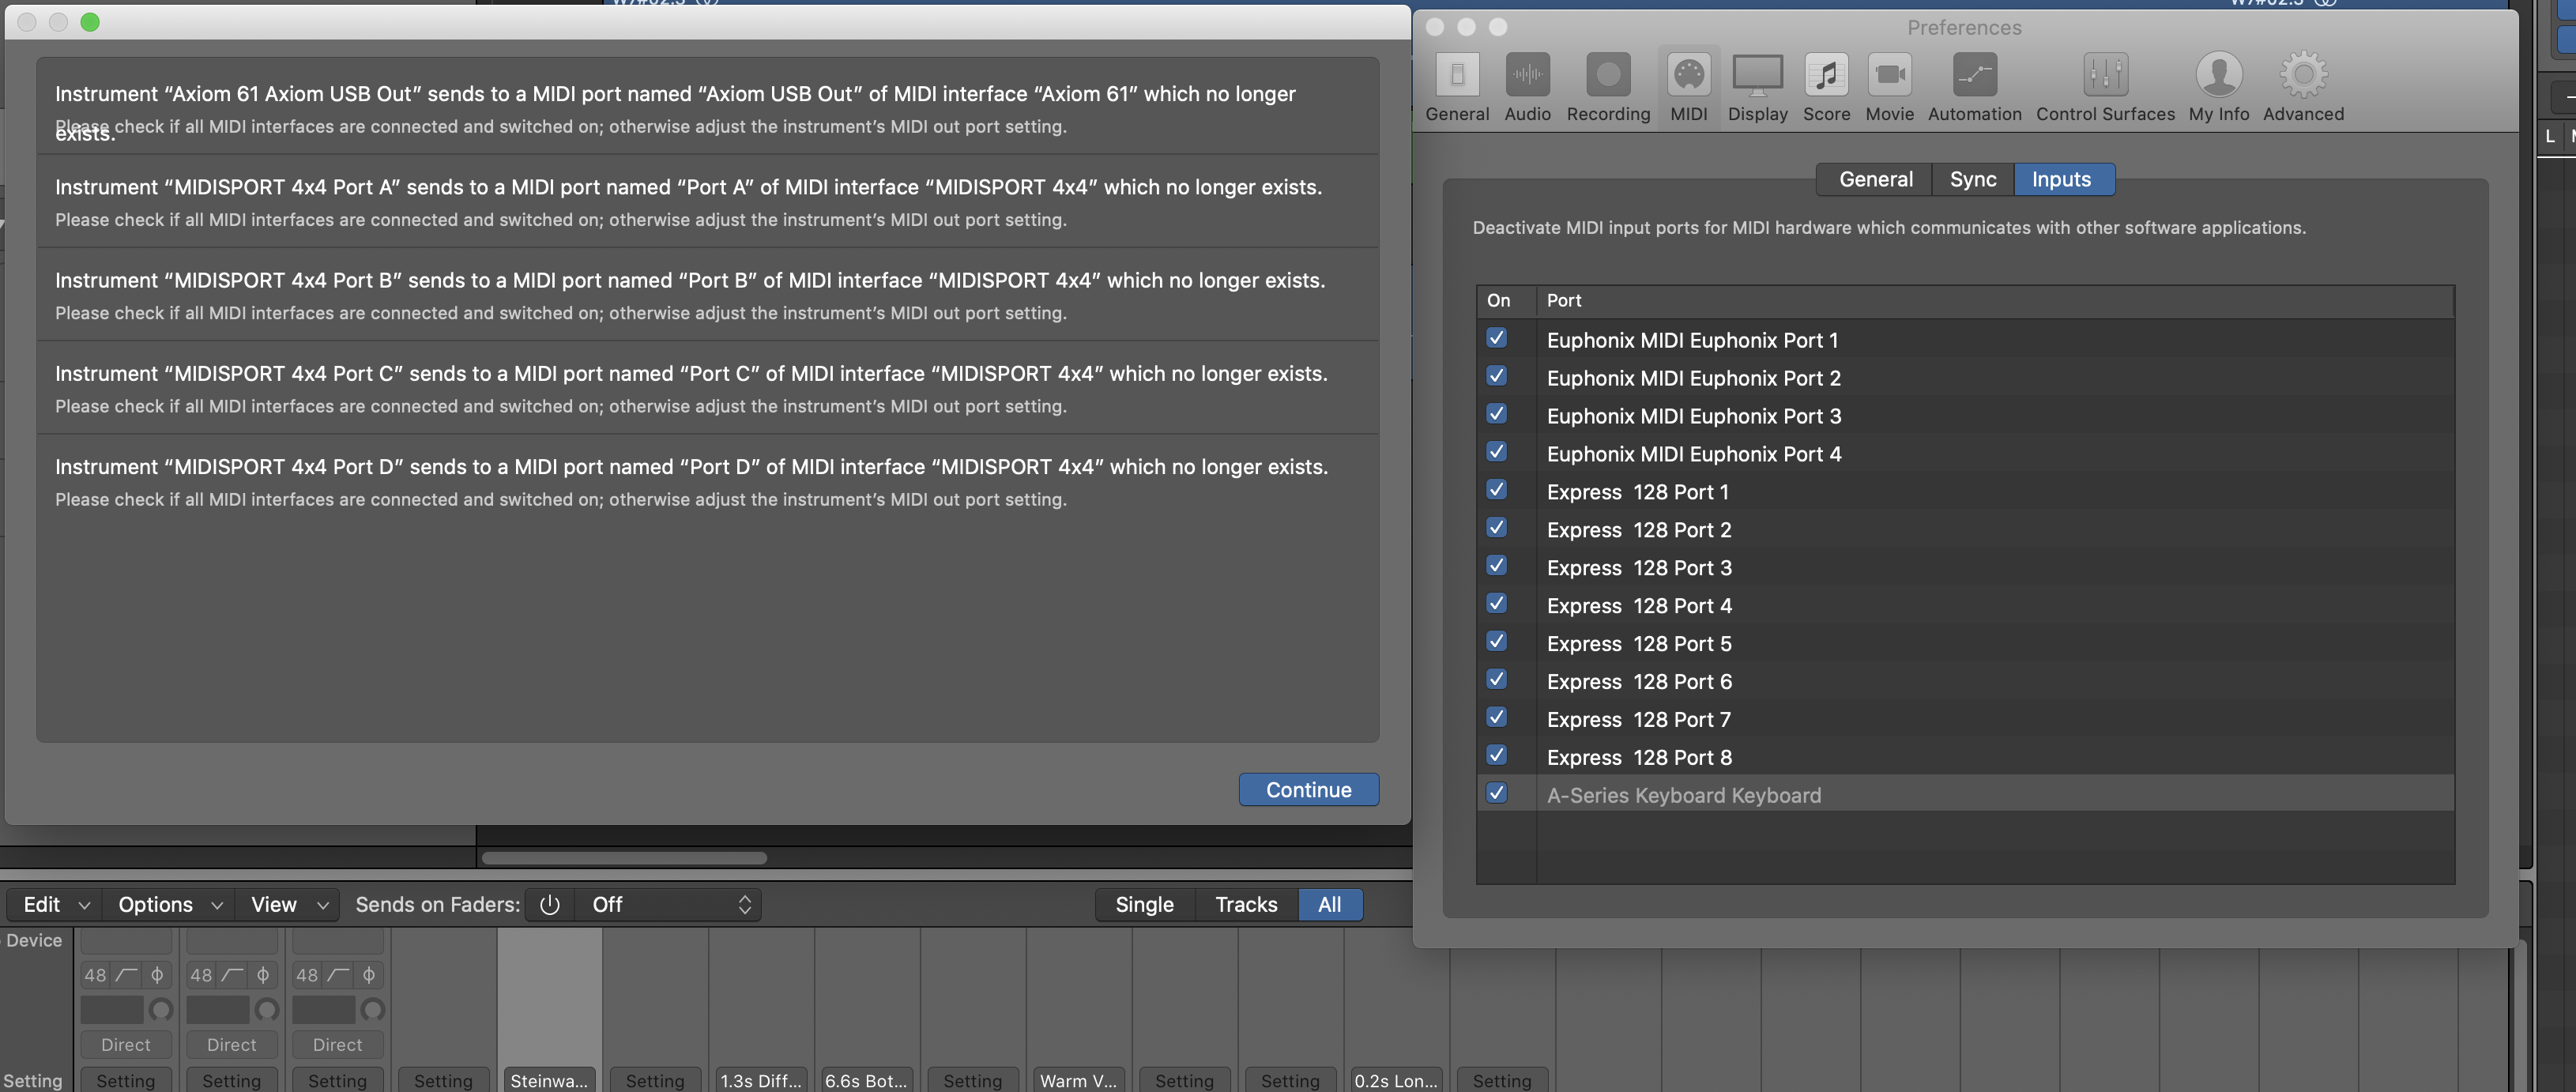Image resolution: width=2576 pixels, height=1092 pixels.
Task: Disable Express 128 Port 5 input
Action: [1496, 642]
